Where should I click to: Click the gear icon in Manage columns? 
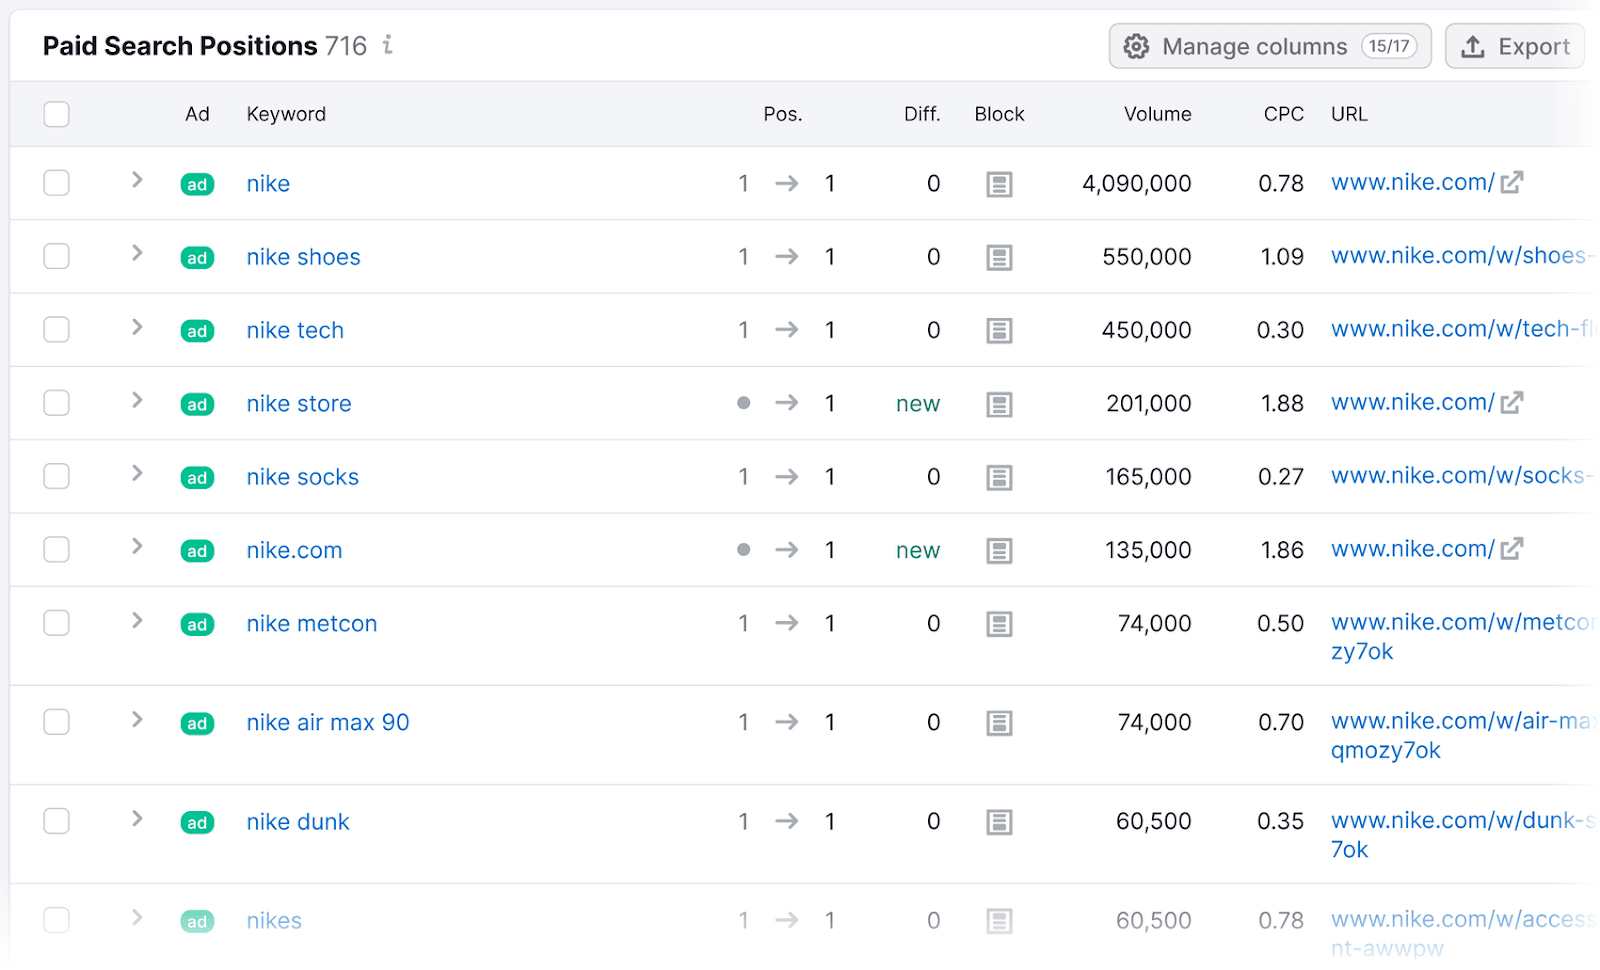[1136, 46]
